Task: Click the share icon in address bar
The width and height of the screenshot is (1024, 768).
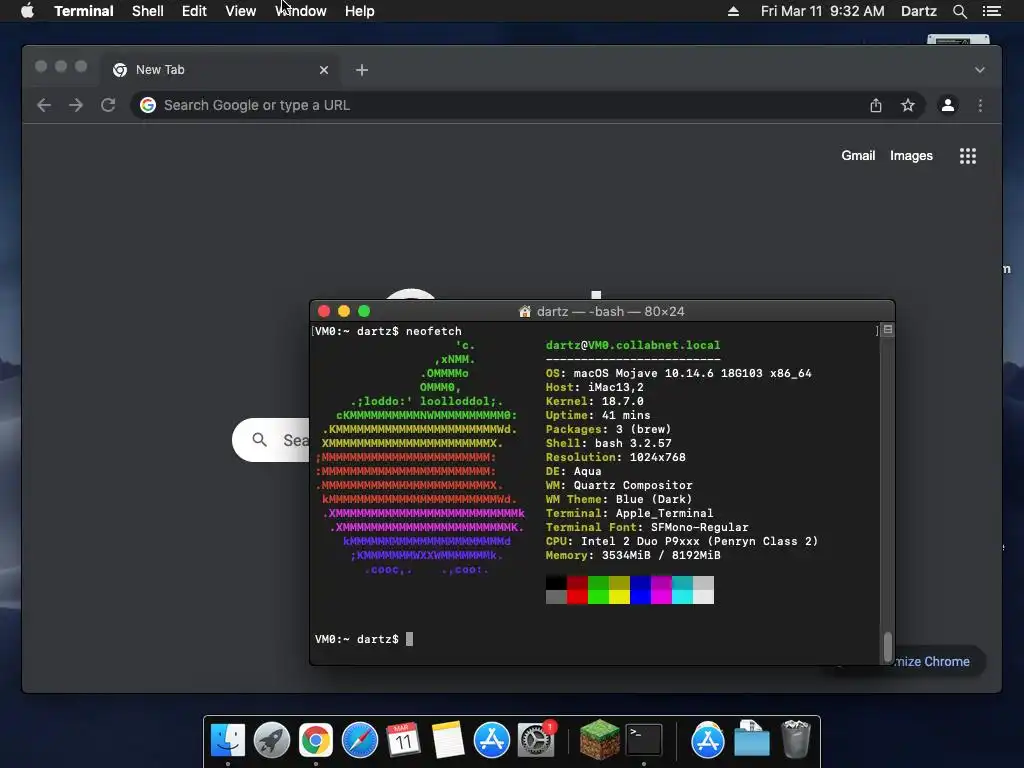Action: (x=876, y=105)
